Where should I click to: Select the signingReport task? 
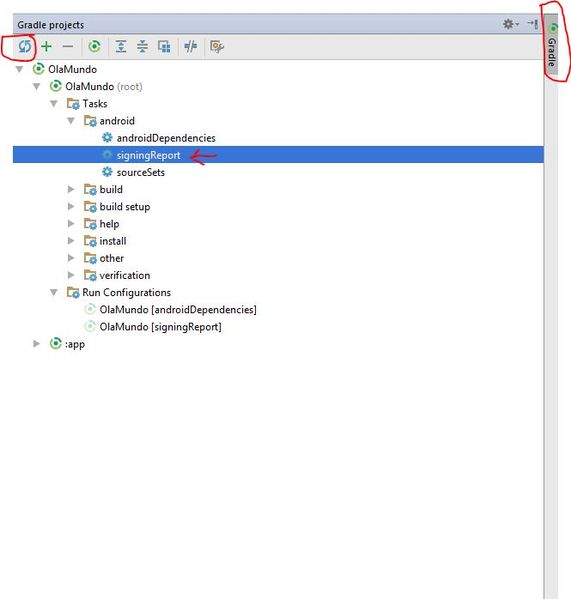tap(148, 155)
